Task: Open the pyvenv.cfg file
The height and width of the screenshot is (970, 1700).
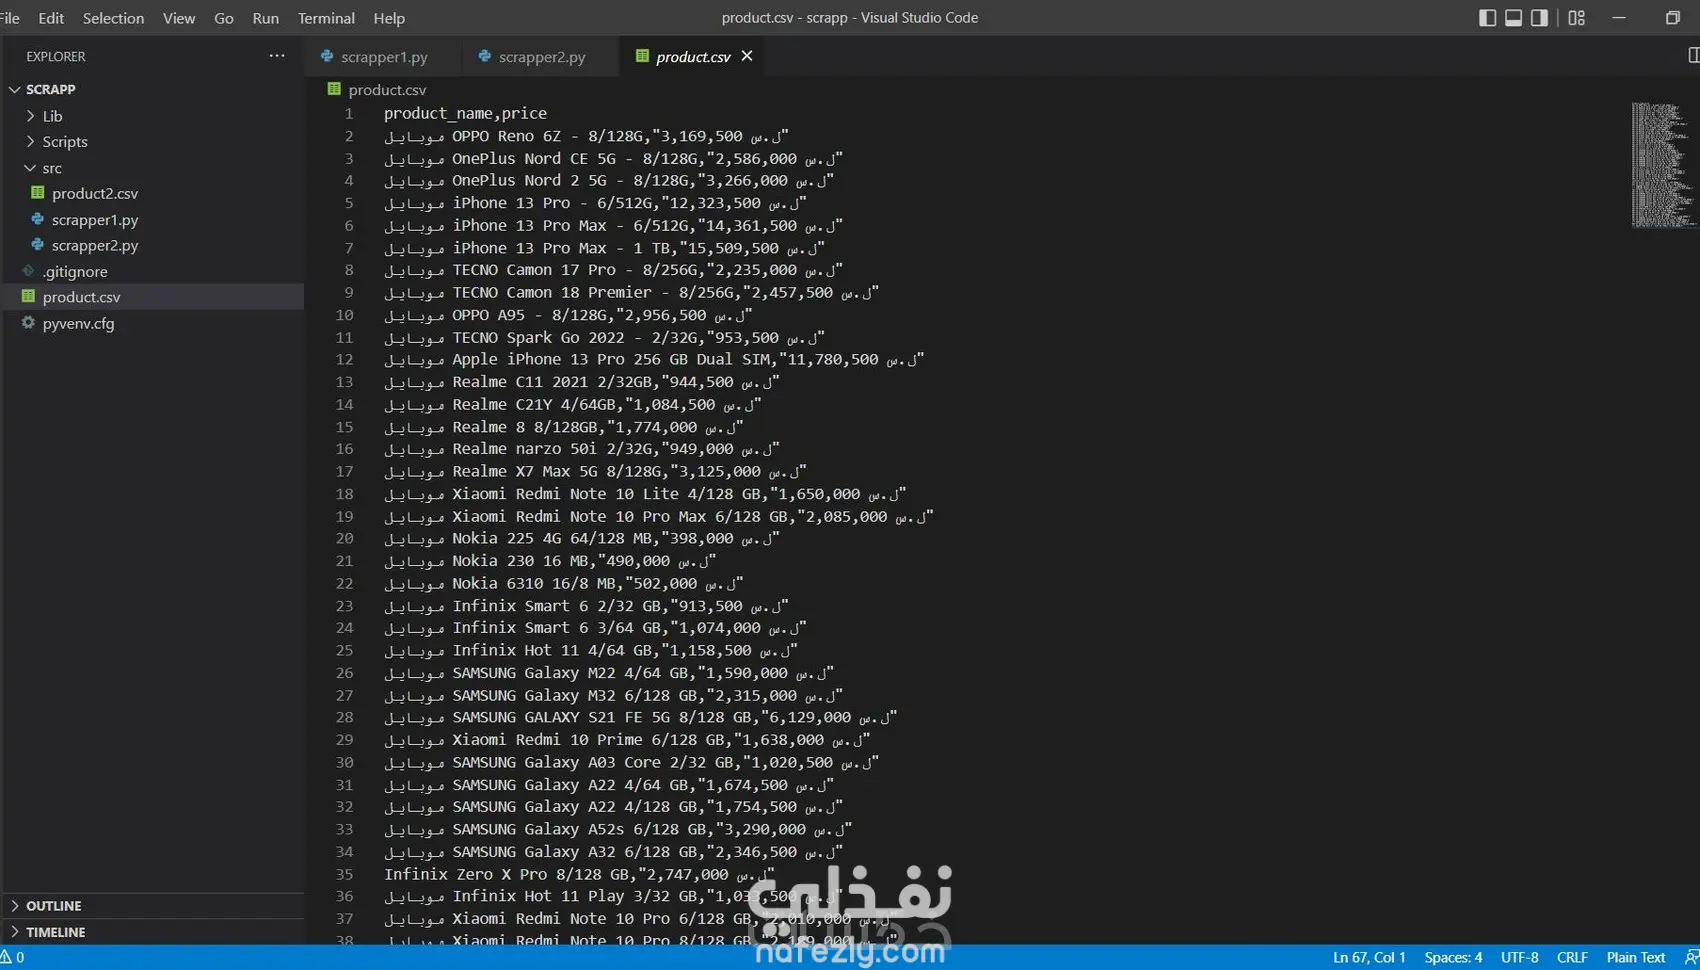Action: pos(78,323)
